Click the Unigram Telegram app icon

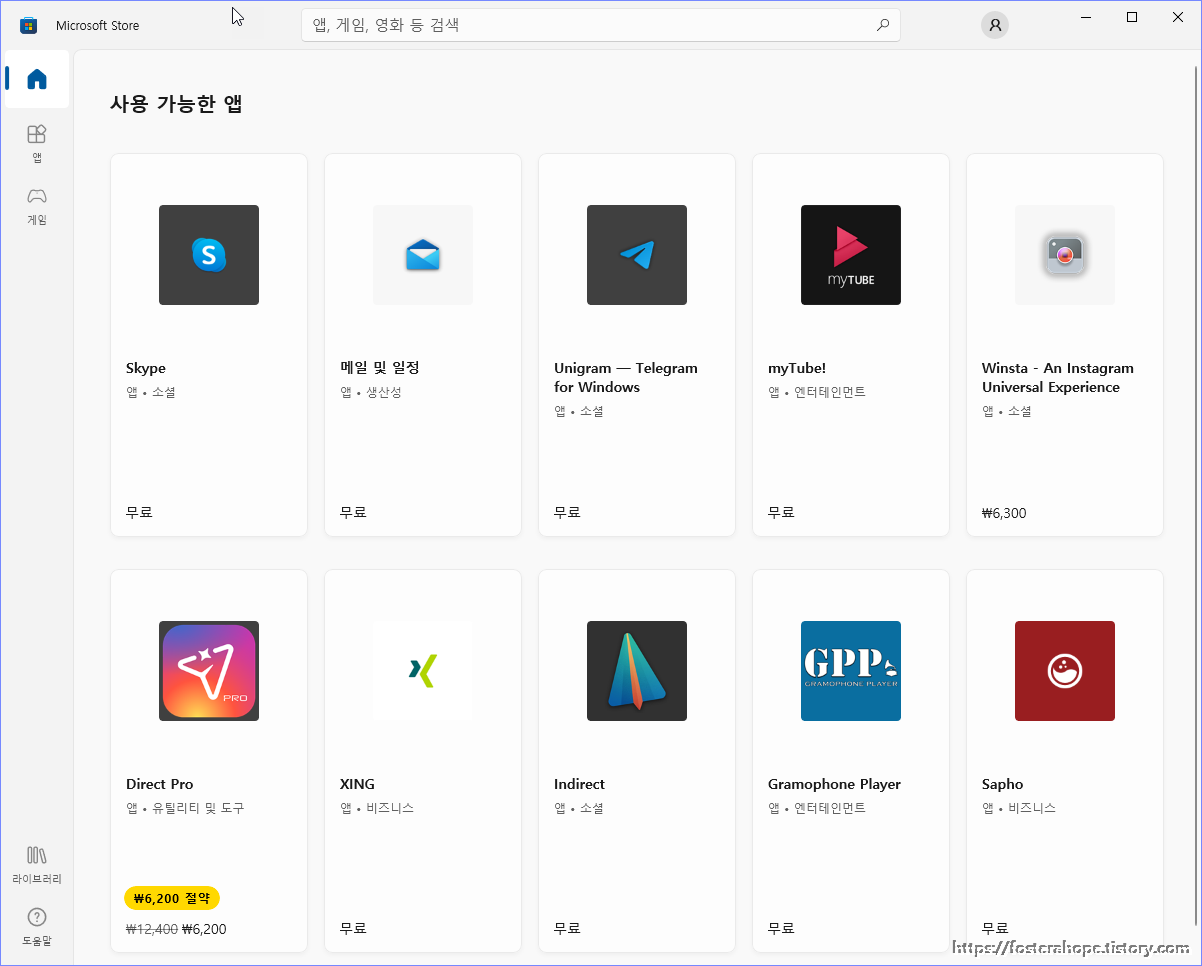[637, 255]
